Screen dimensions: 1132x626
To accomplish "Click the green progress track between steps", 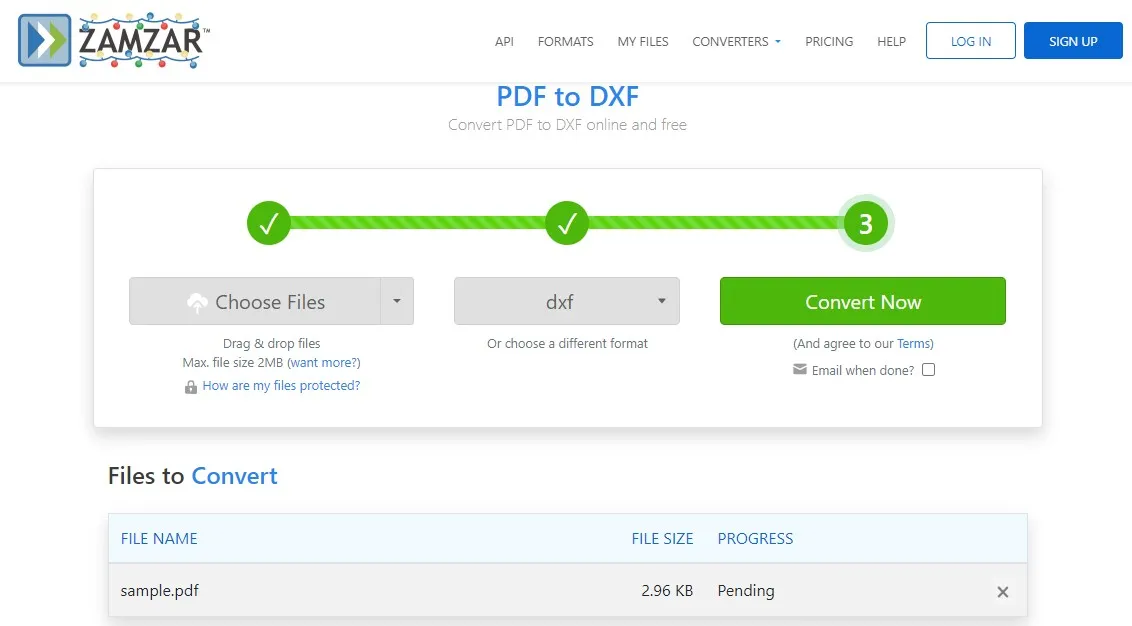I will click(x=417, y=222).
